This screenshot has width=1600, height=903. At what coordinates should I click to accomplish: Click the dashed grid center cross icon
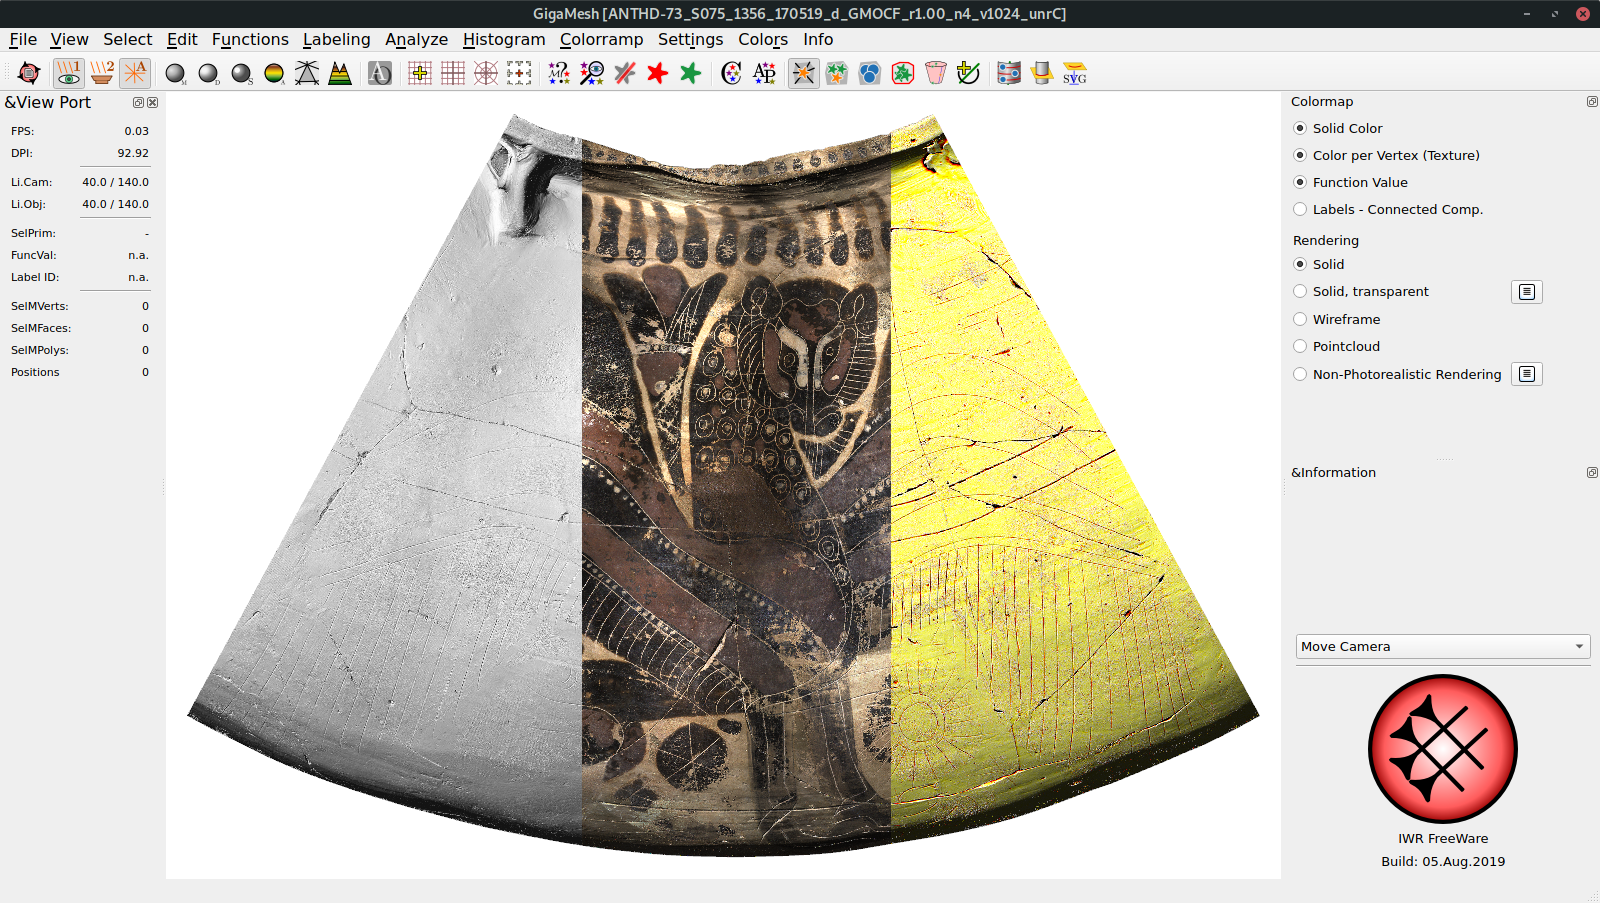point(519,73)
